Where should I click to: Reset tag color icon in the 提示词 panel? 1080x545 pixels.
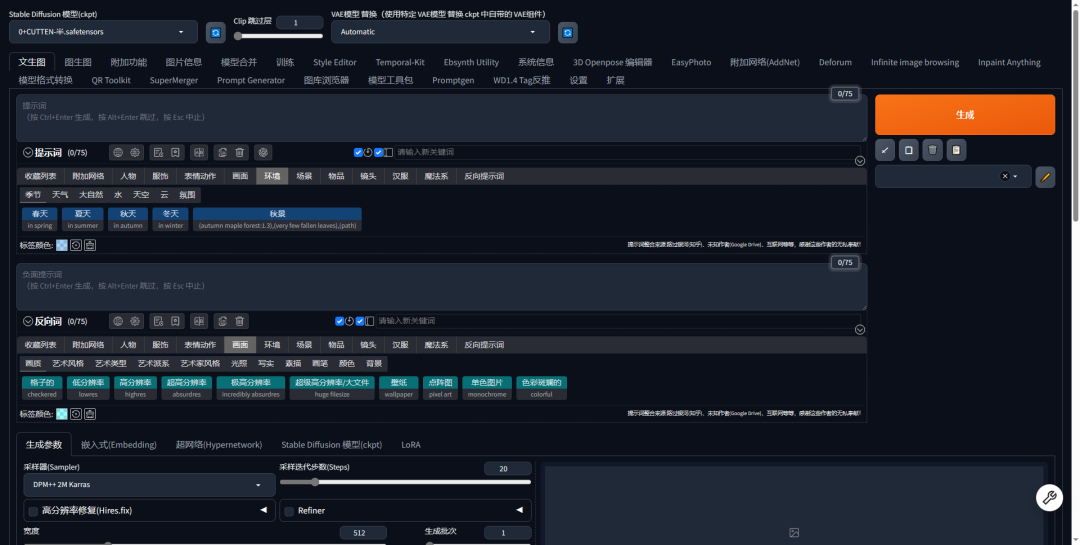(x=76, y=245)
